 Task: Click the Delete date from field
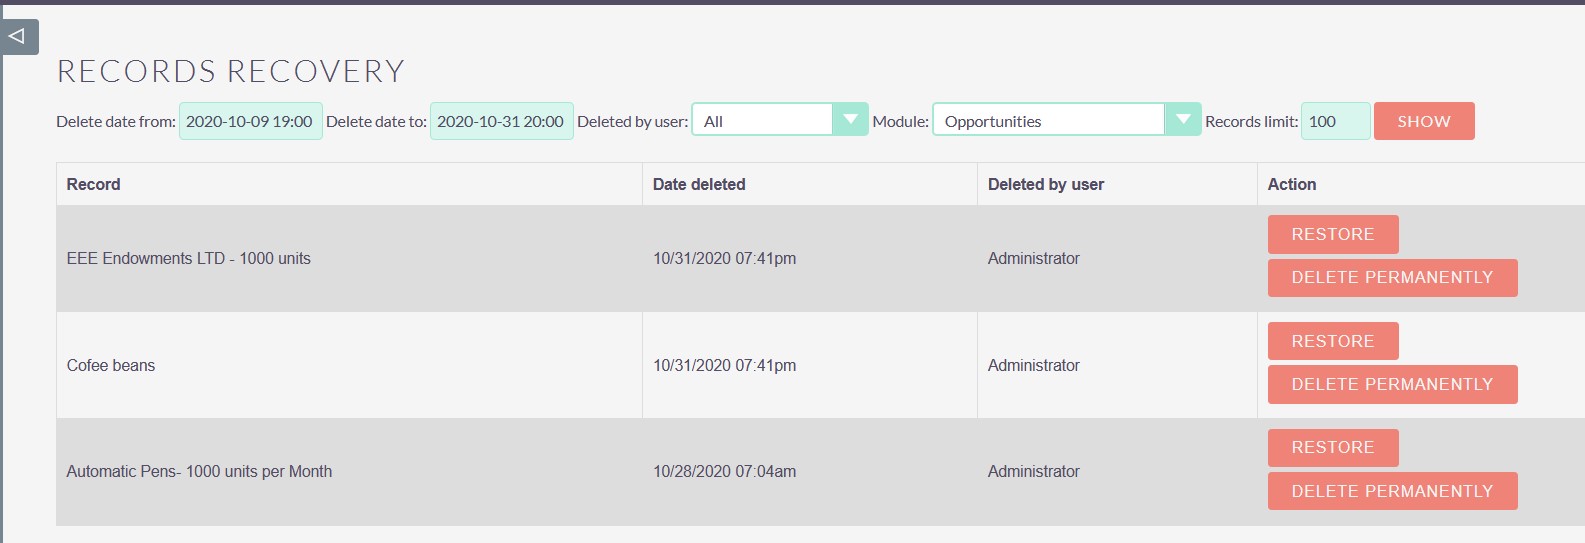(x=251, y=121)
